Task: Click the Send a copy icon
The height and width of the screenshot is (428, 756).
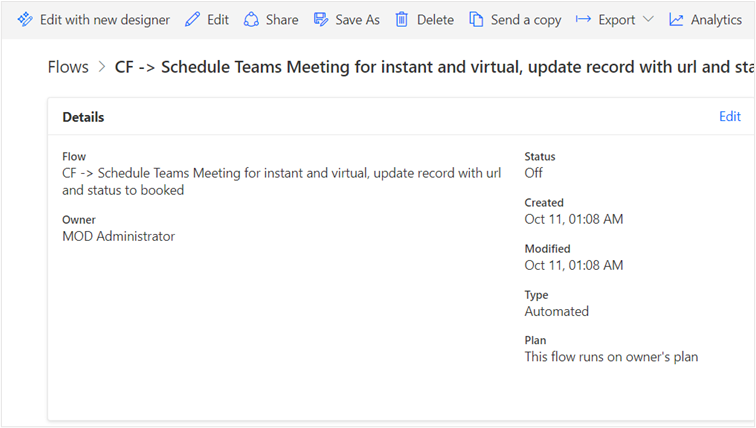Action: [x=476, y=20]
